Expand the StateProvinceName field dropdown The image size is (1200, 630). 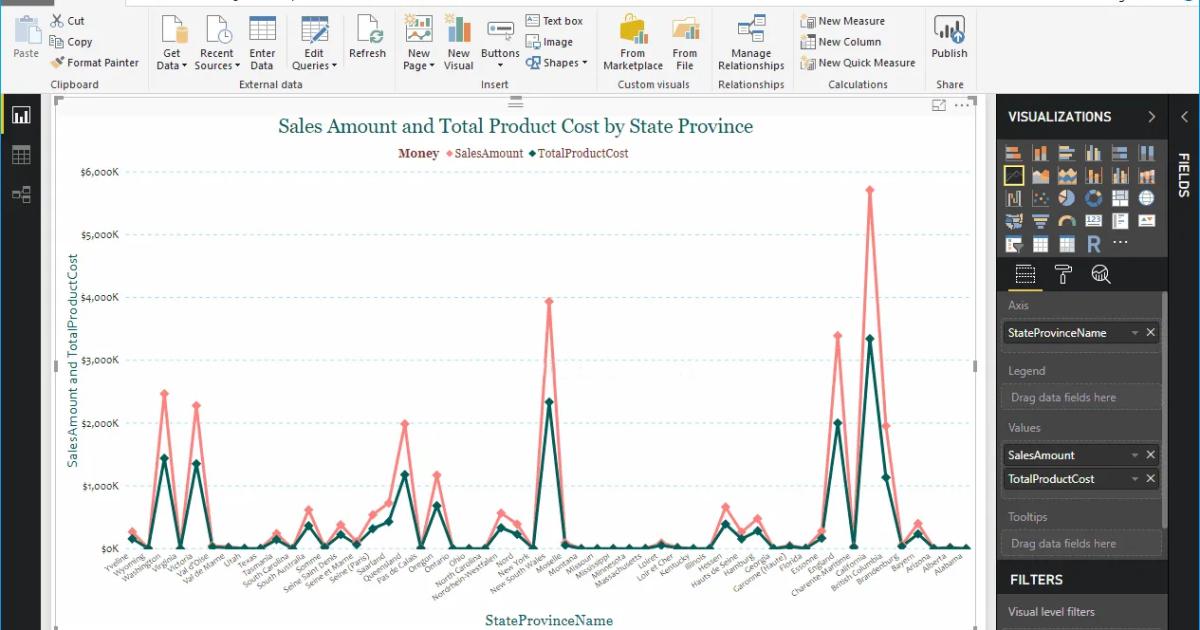point(1133,332)
